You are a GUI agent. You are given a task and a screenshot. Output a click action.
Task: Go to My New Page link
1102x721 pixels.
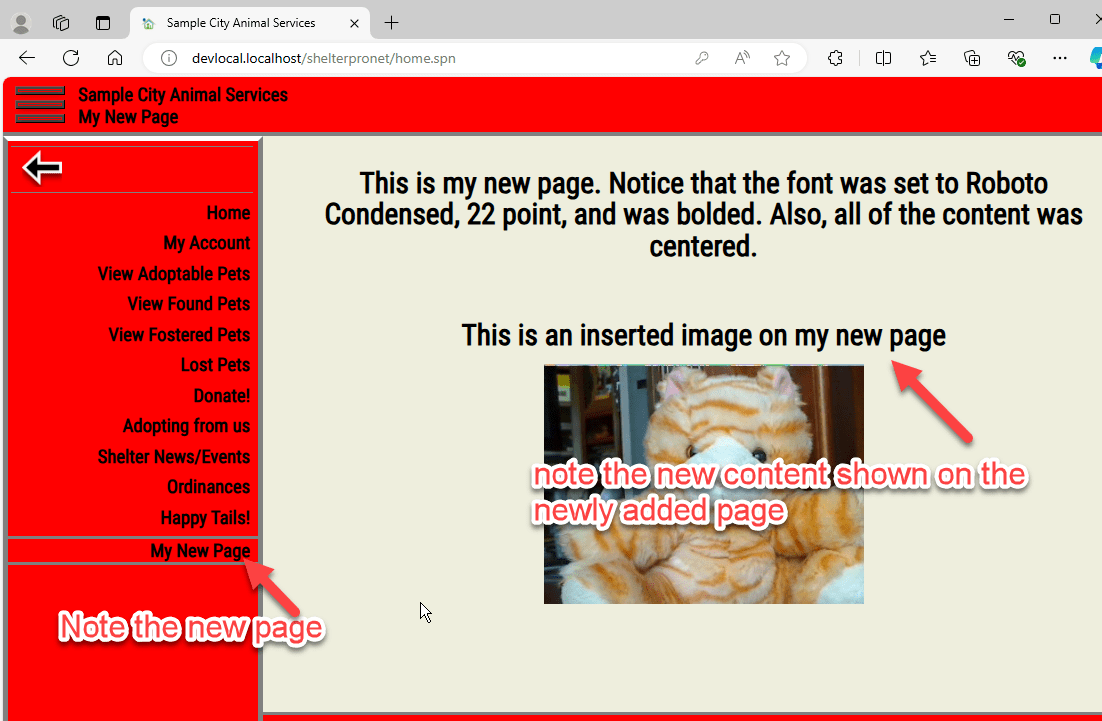200,550
